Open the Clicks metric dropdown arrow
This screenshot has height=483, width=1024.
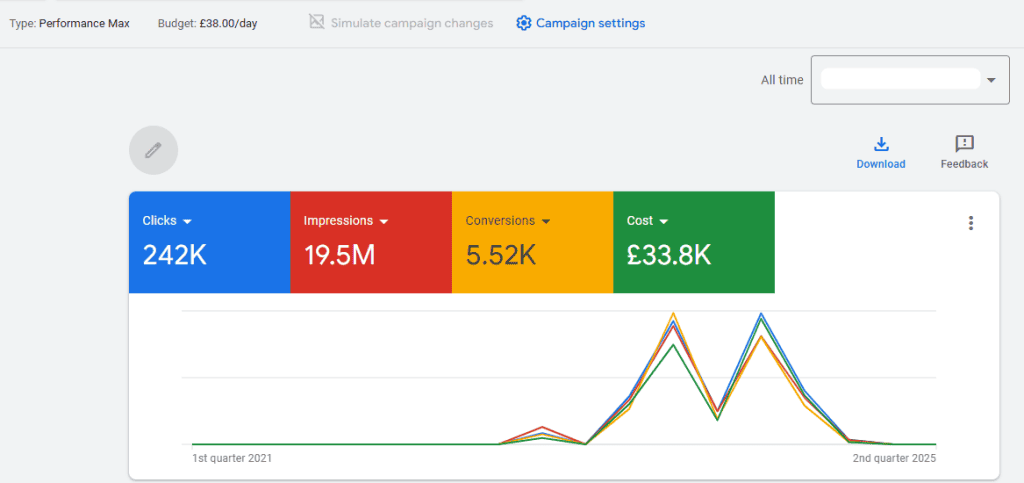[187, 221]
